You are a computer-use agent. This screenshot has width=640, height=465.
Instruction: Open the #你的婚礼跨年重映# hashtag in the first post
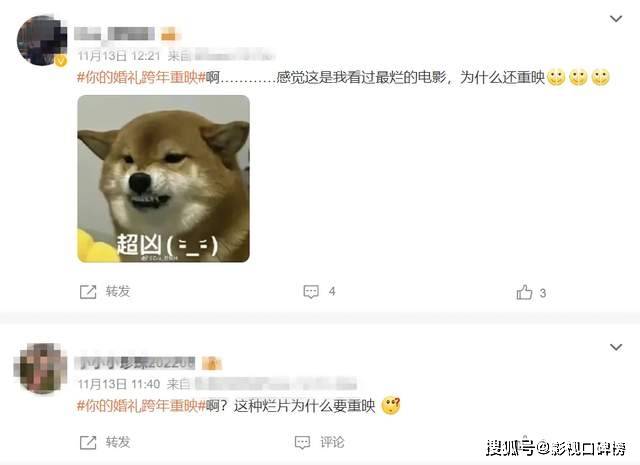click(141, 77)
